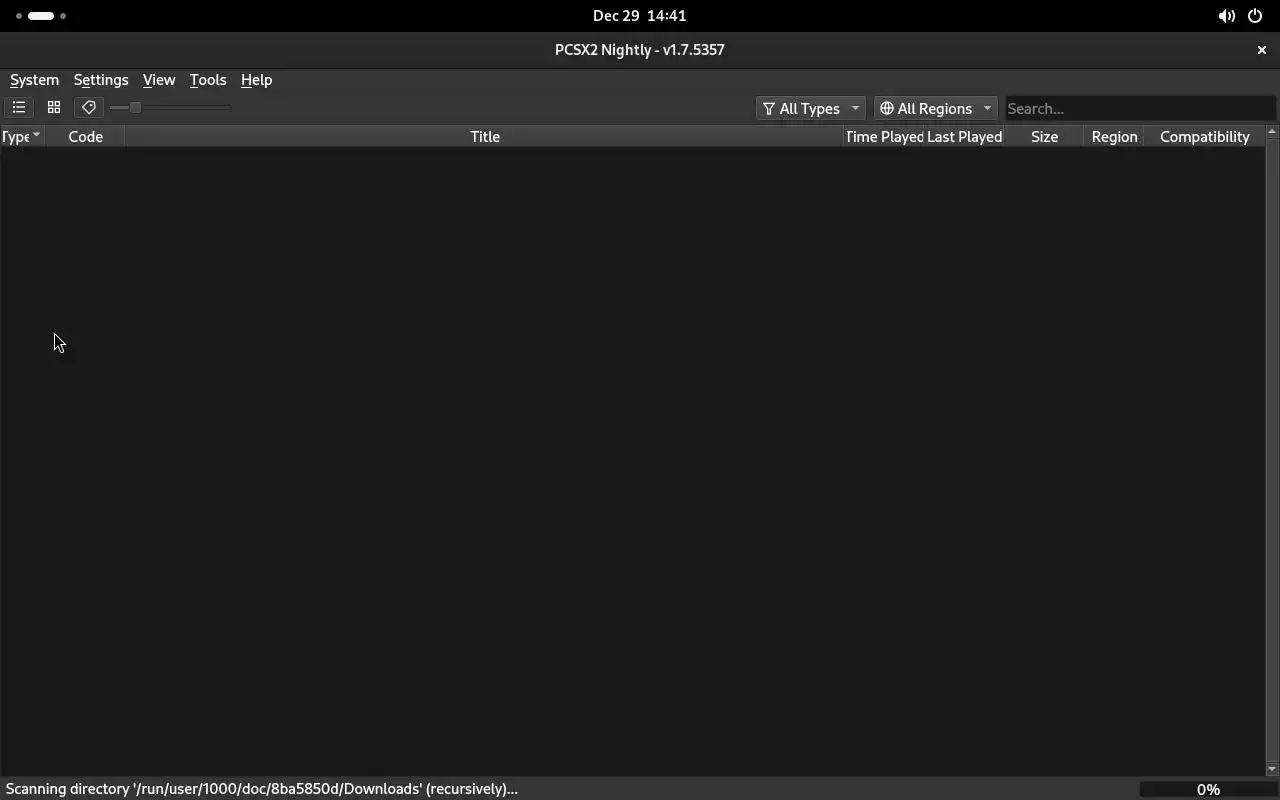
Task: Switch to game list view icon
Action: coord(19,108)
